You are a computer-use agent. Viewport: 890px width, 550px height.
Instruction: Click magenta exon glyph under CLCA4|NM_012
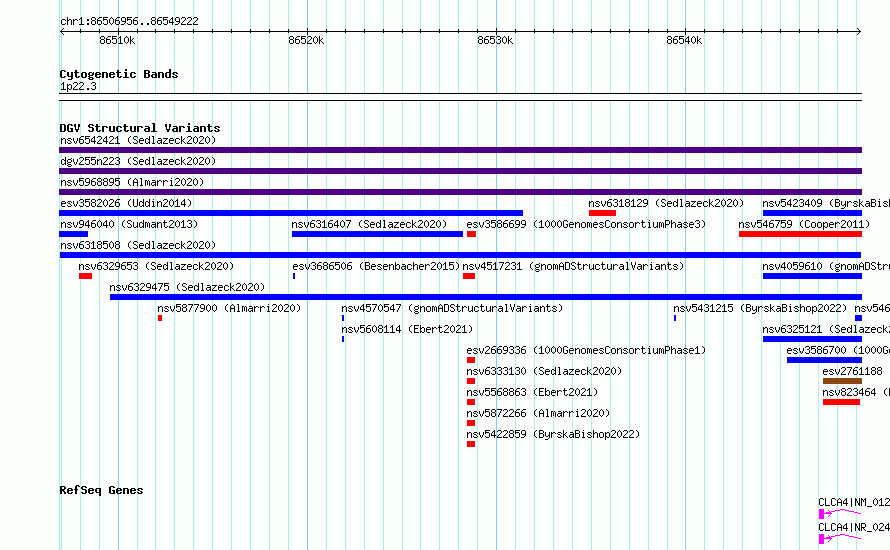821,514
